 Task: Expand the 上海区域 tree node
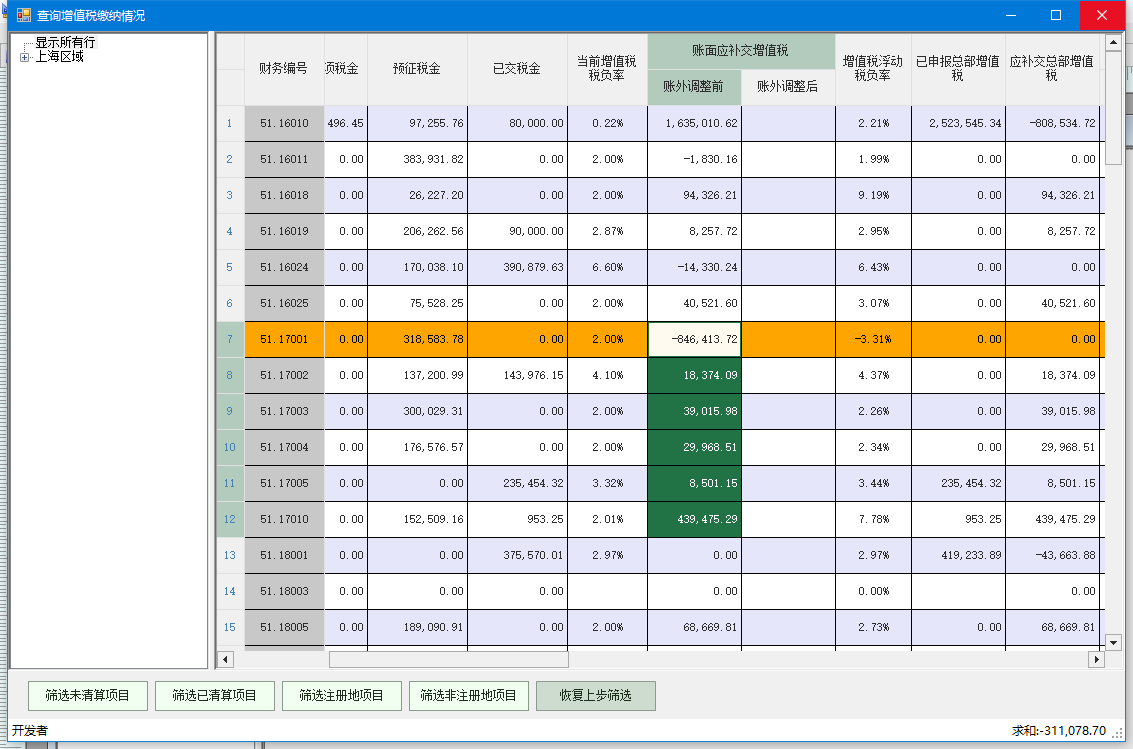[x=25, y=57]
